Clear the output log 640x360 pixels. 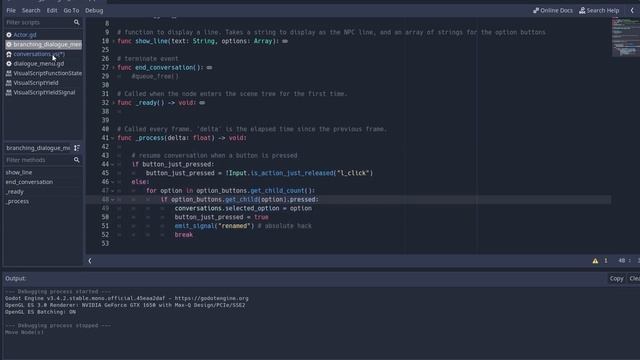tap(634, 279)
